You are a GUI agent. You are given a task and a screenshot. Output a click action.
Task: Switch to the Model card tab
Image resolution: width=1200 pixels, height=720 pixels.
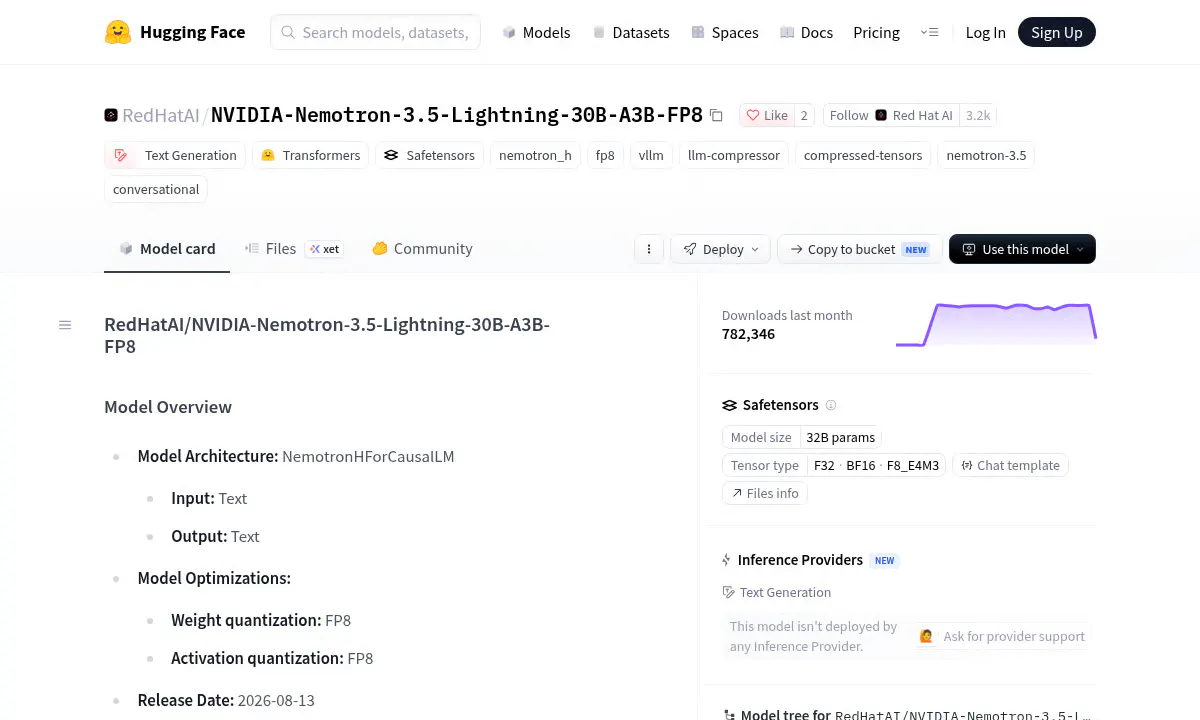tap(167, 249)
